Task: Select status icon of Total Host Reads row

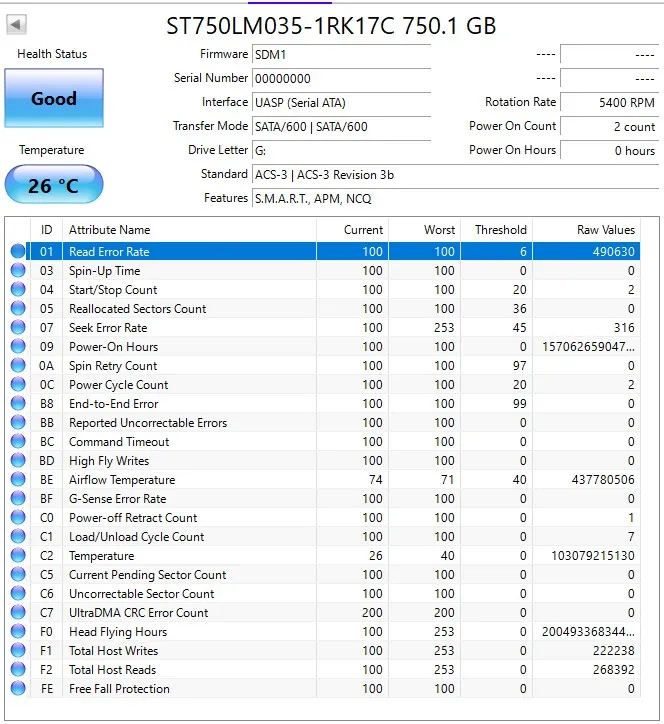Action: [18, 669]
